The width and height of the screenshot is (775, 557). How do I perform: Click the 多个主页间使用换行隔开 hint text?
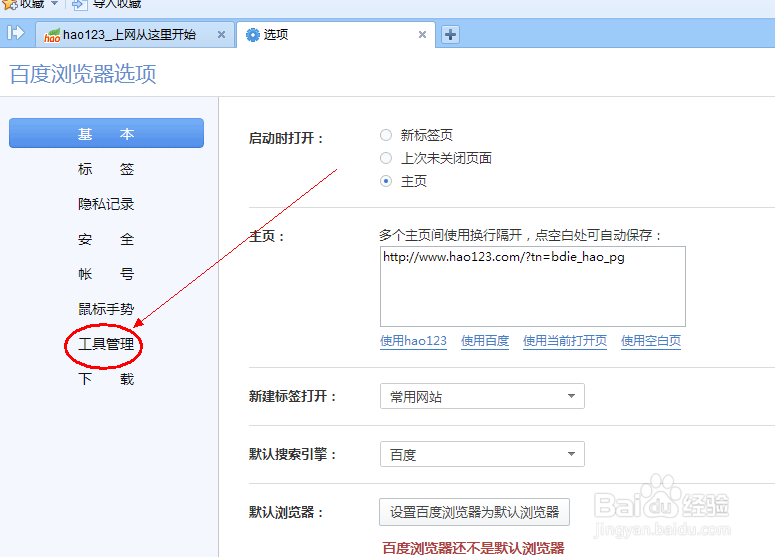click(520, 235)
